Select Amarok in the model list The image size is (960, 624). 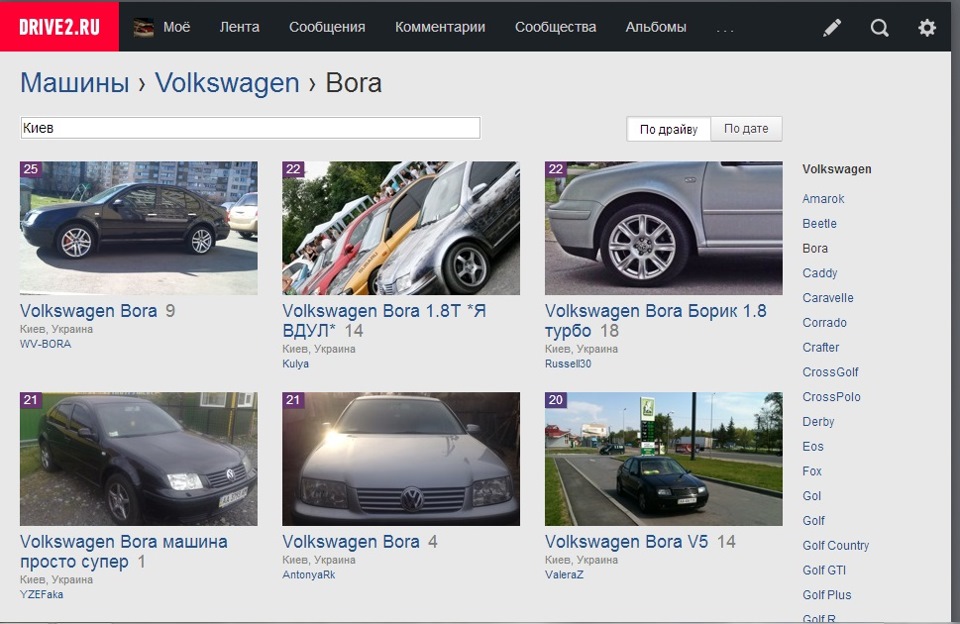click(823, 199)
